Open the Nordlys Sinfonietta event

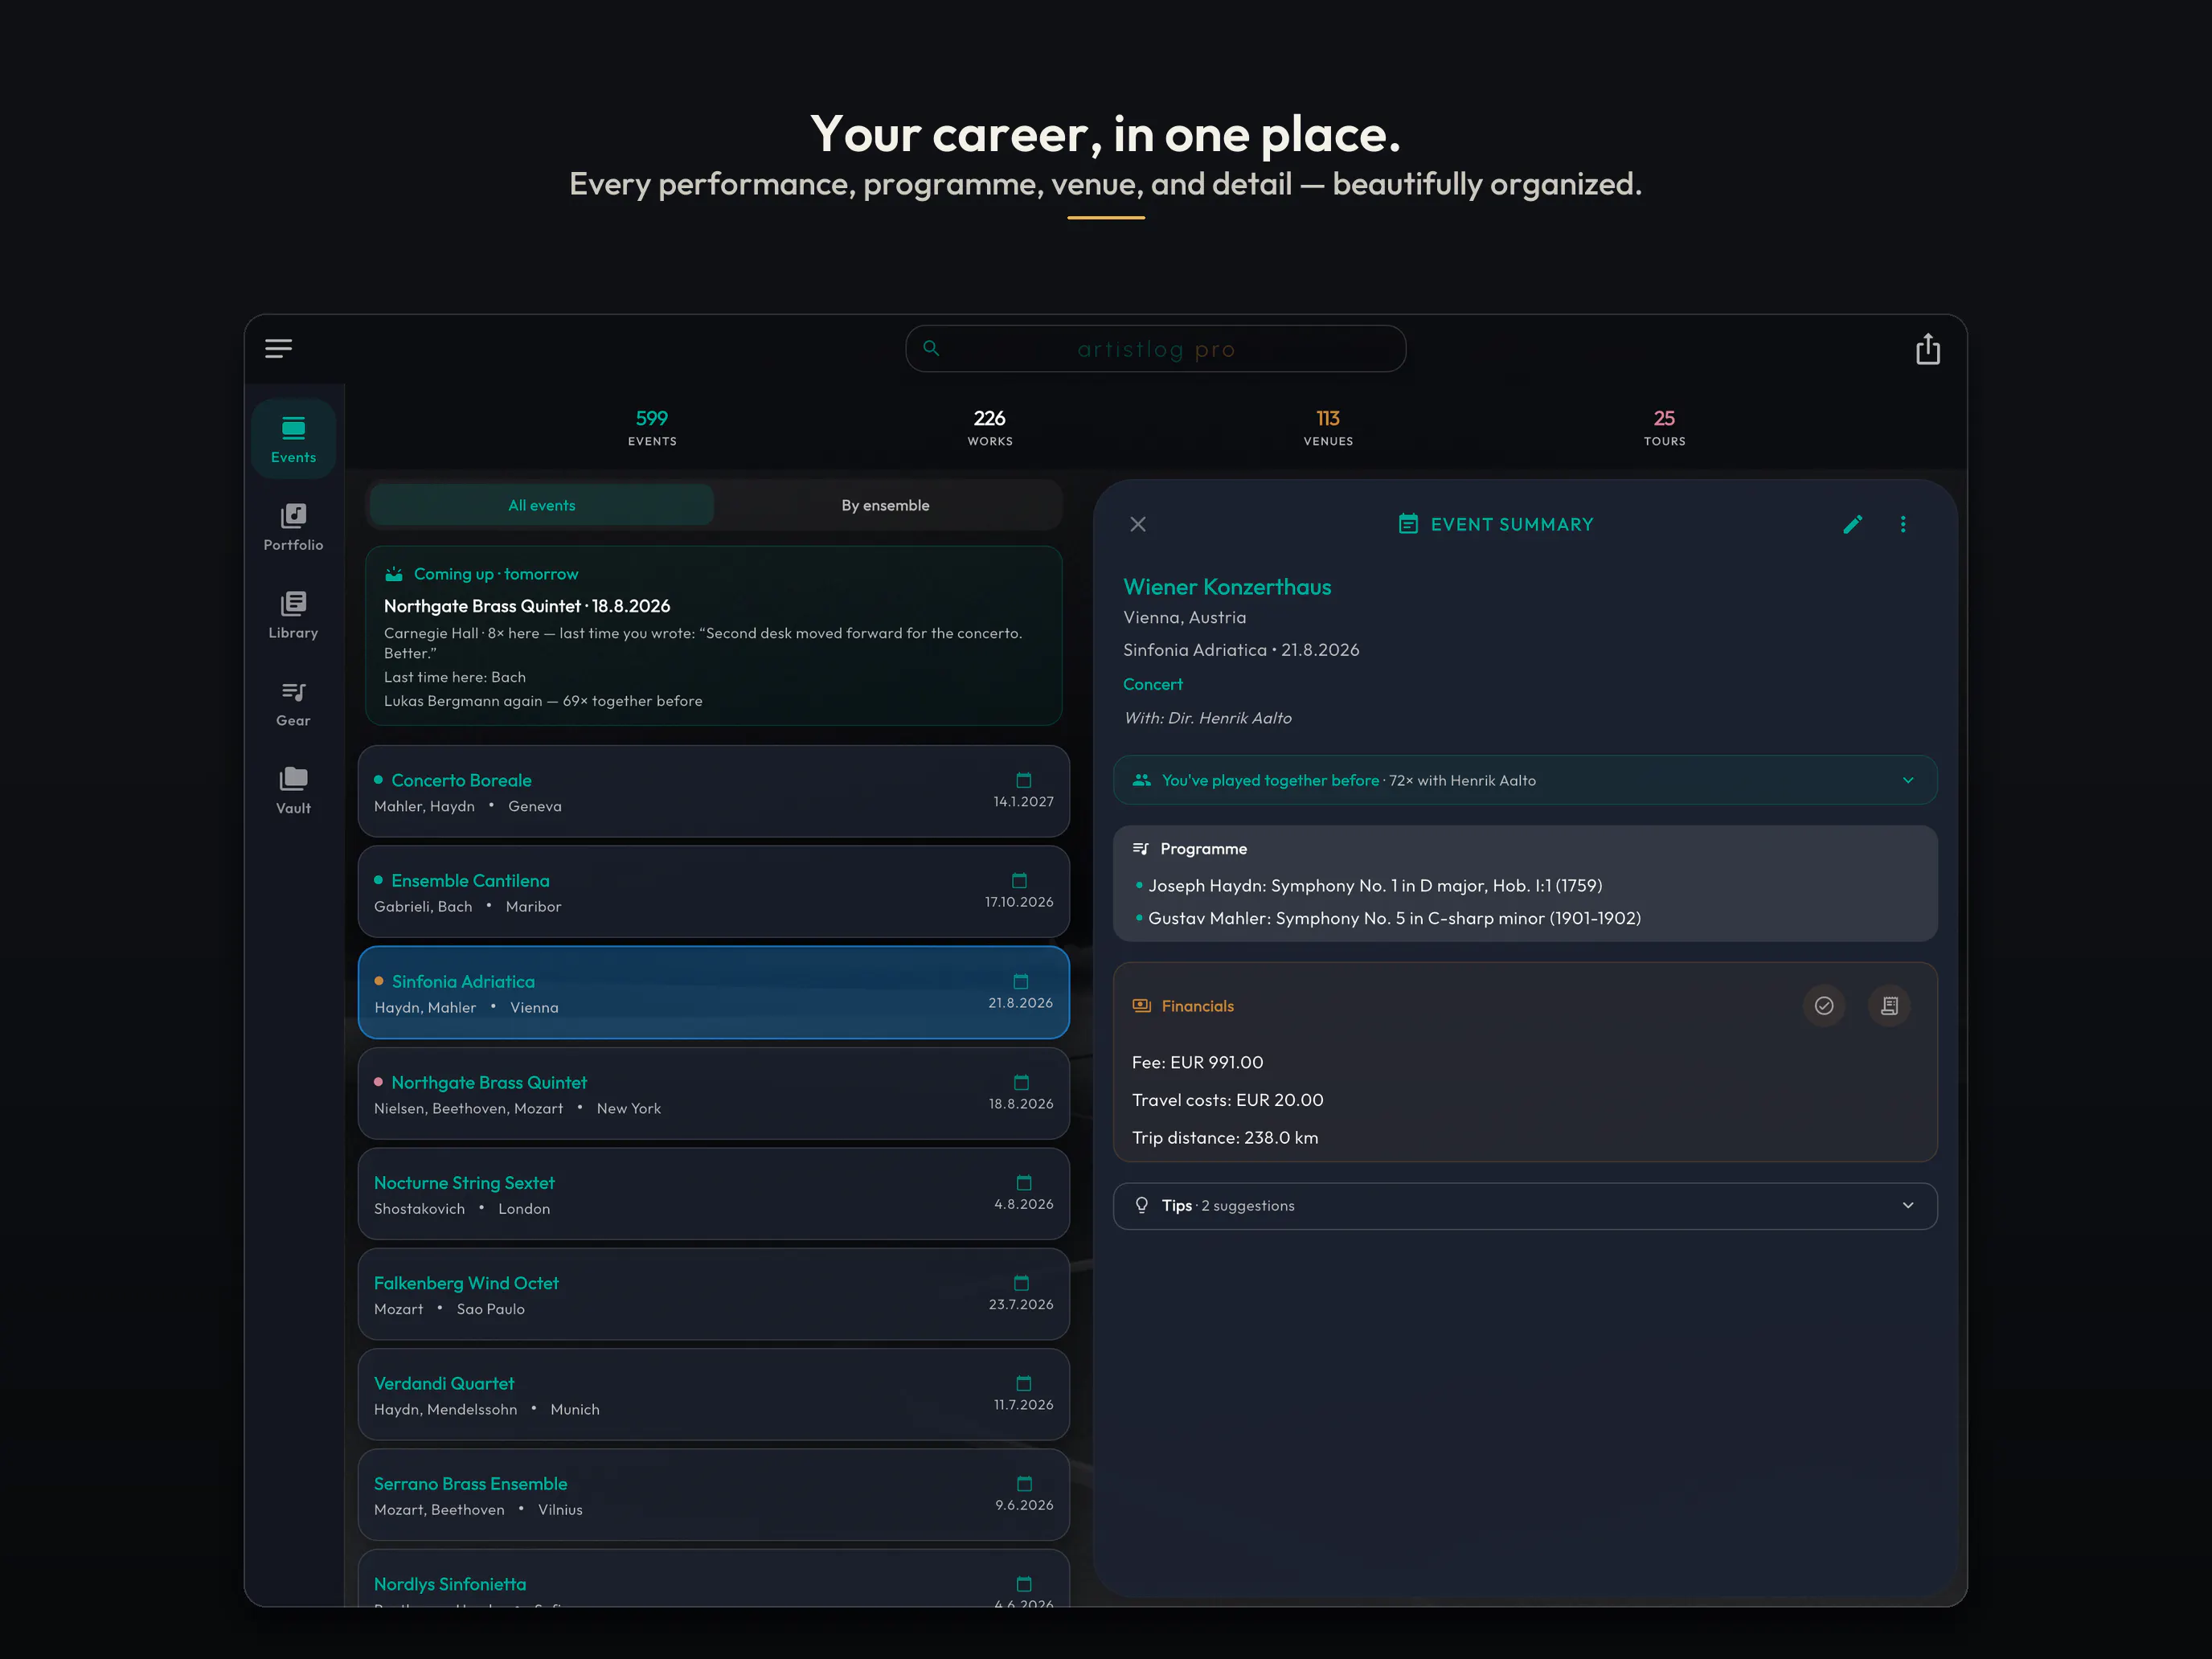pyautogui.click(x=713, y=1579)
